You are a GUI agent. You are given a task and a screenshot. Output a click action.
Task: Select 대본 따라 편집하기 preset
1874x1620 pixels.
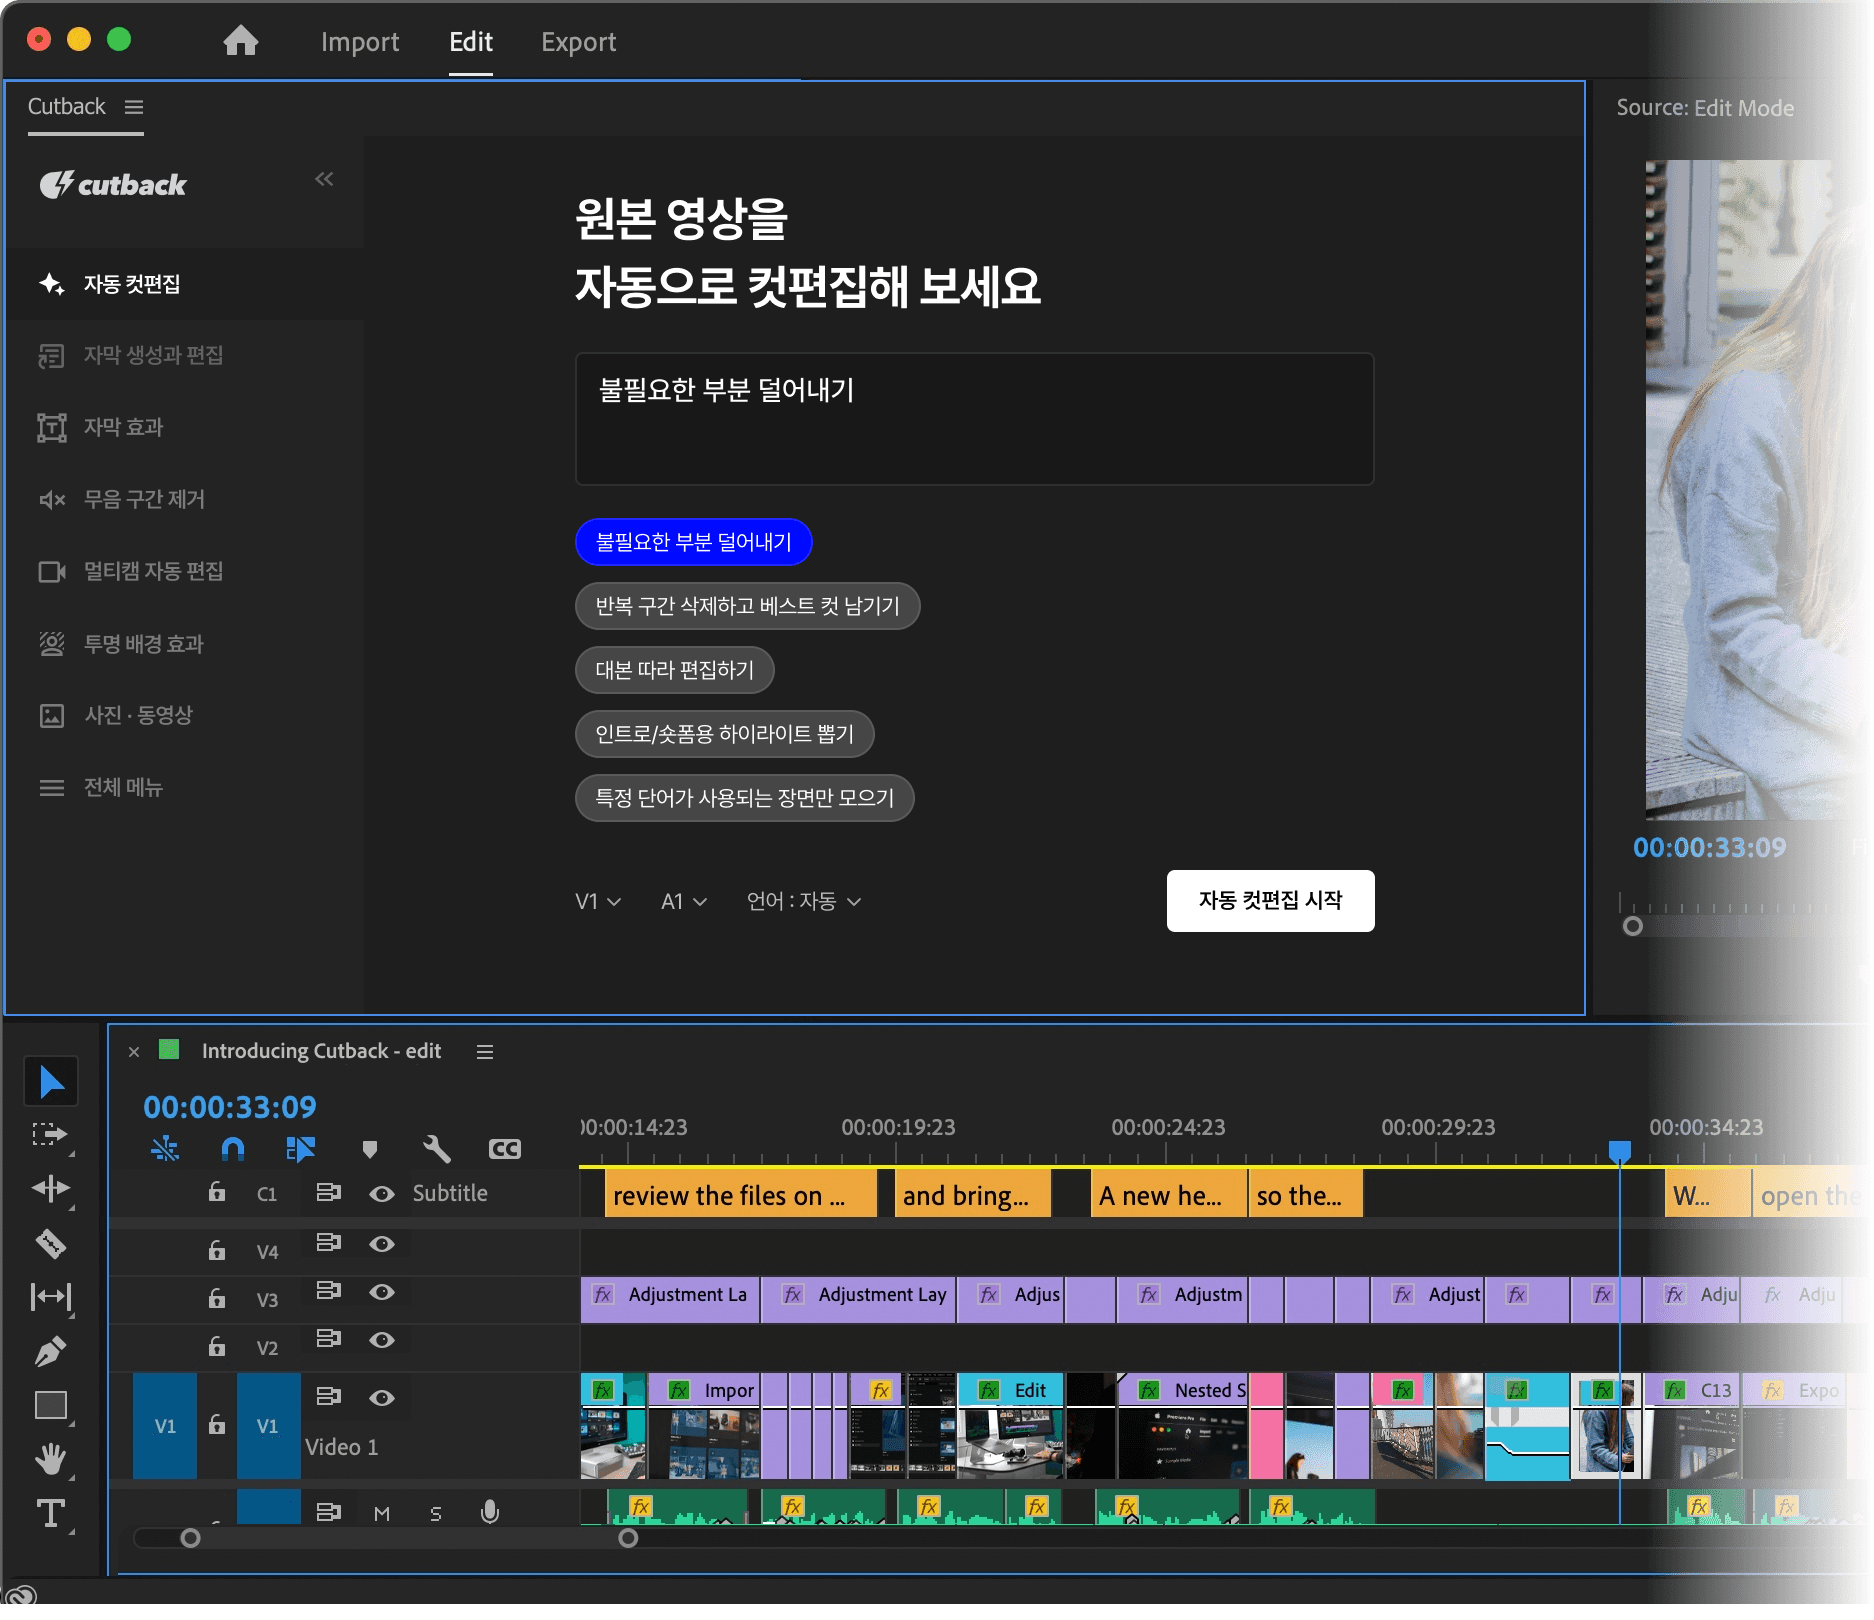click(x=674, y=670)
